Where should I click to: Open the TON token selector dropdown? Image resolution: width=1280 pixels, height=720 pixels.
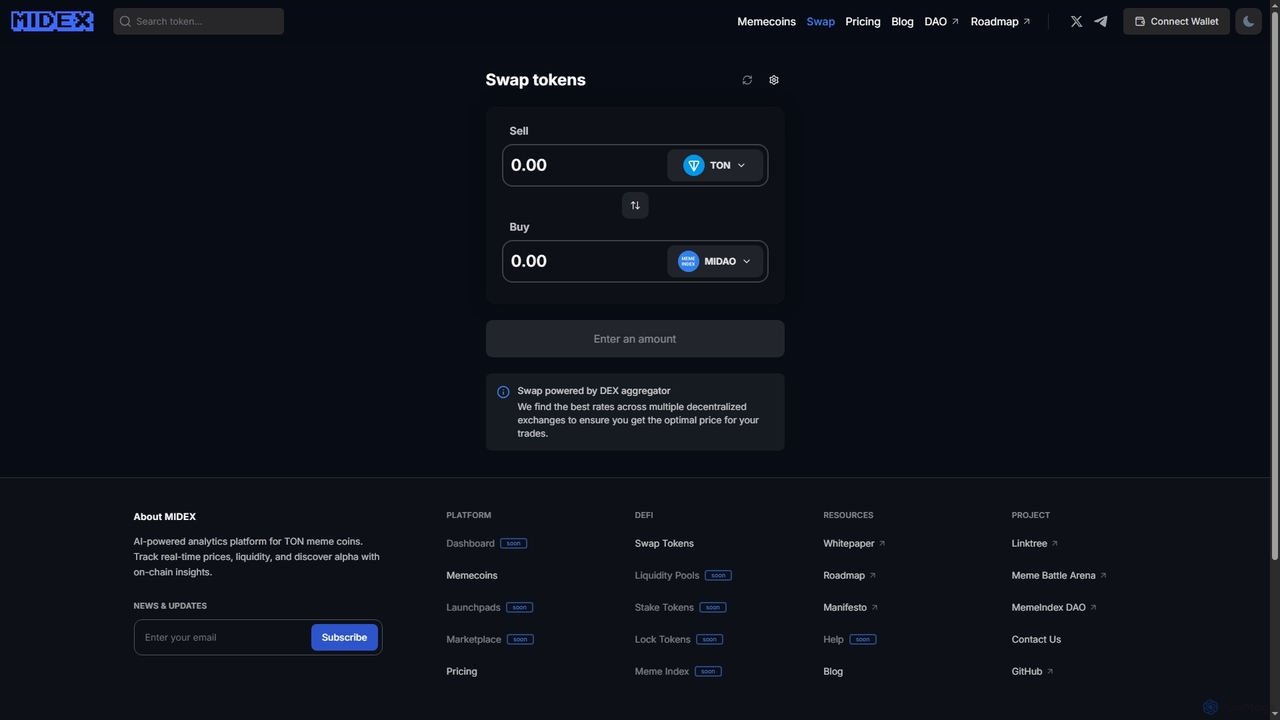click(x=715, y=165)
